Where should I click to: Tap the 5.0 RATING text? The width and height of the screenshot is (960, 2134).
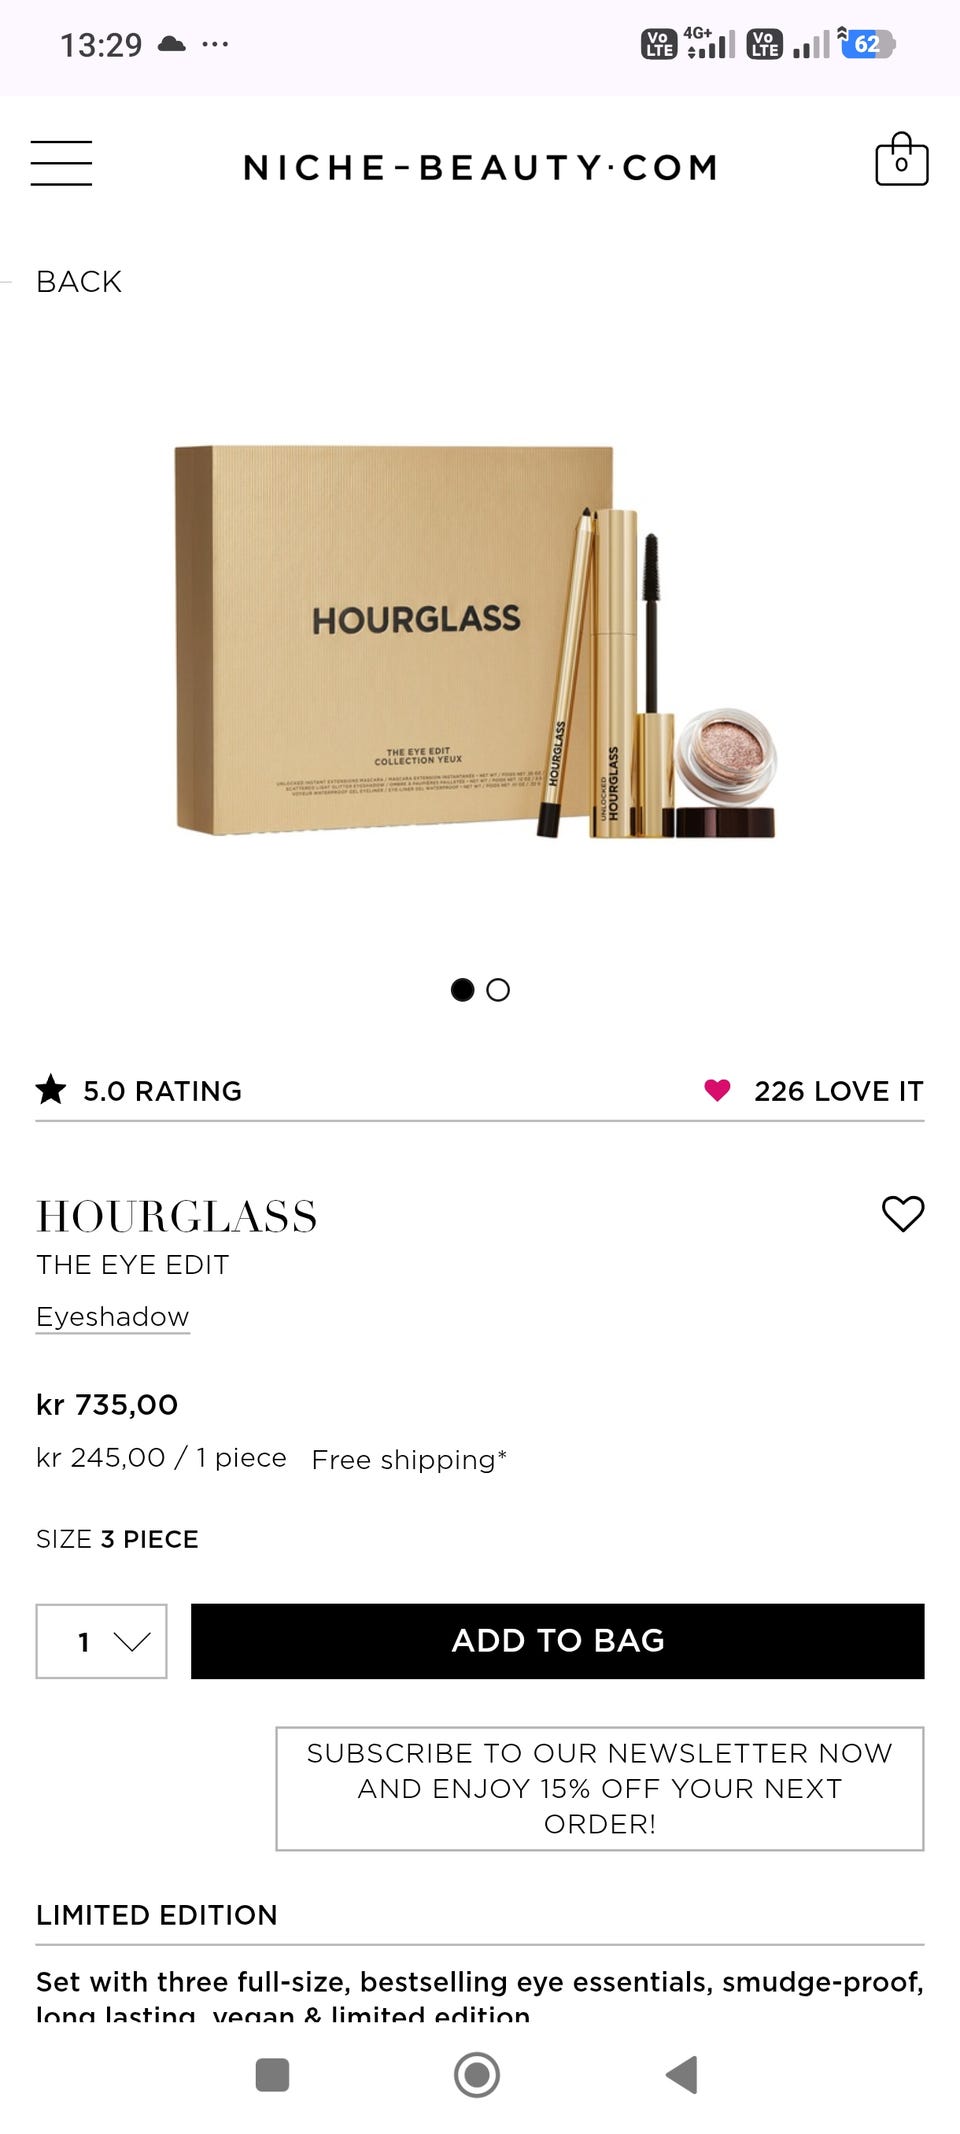pos(162,1091)
